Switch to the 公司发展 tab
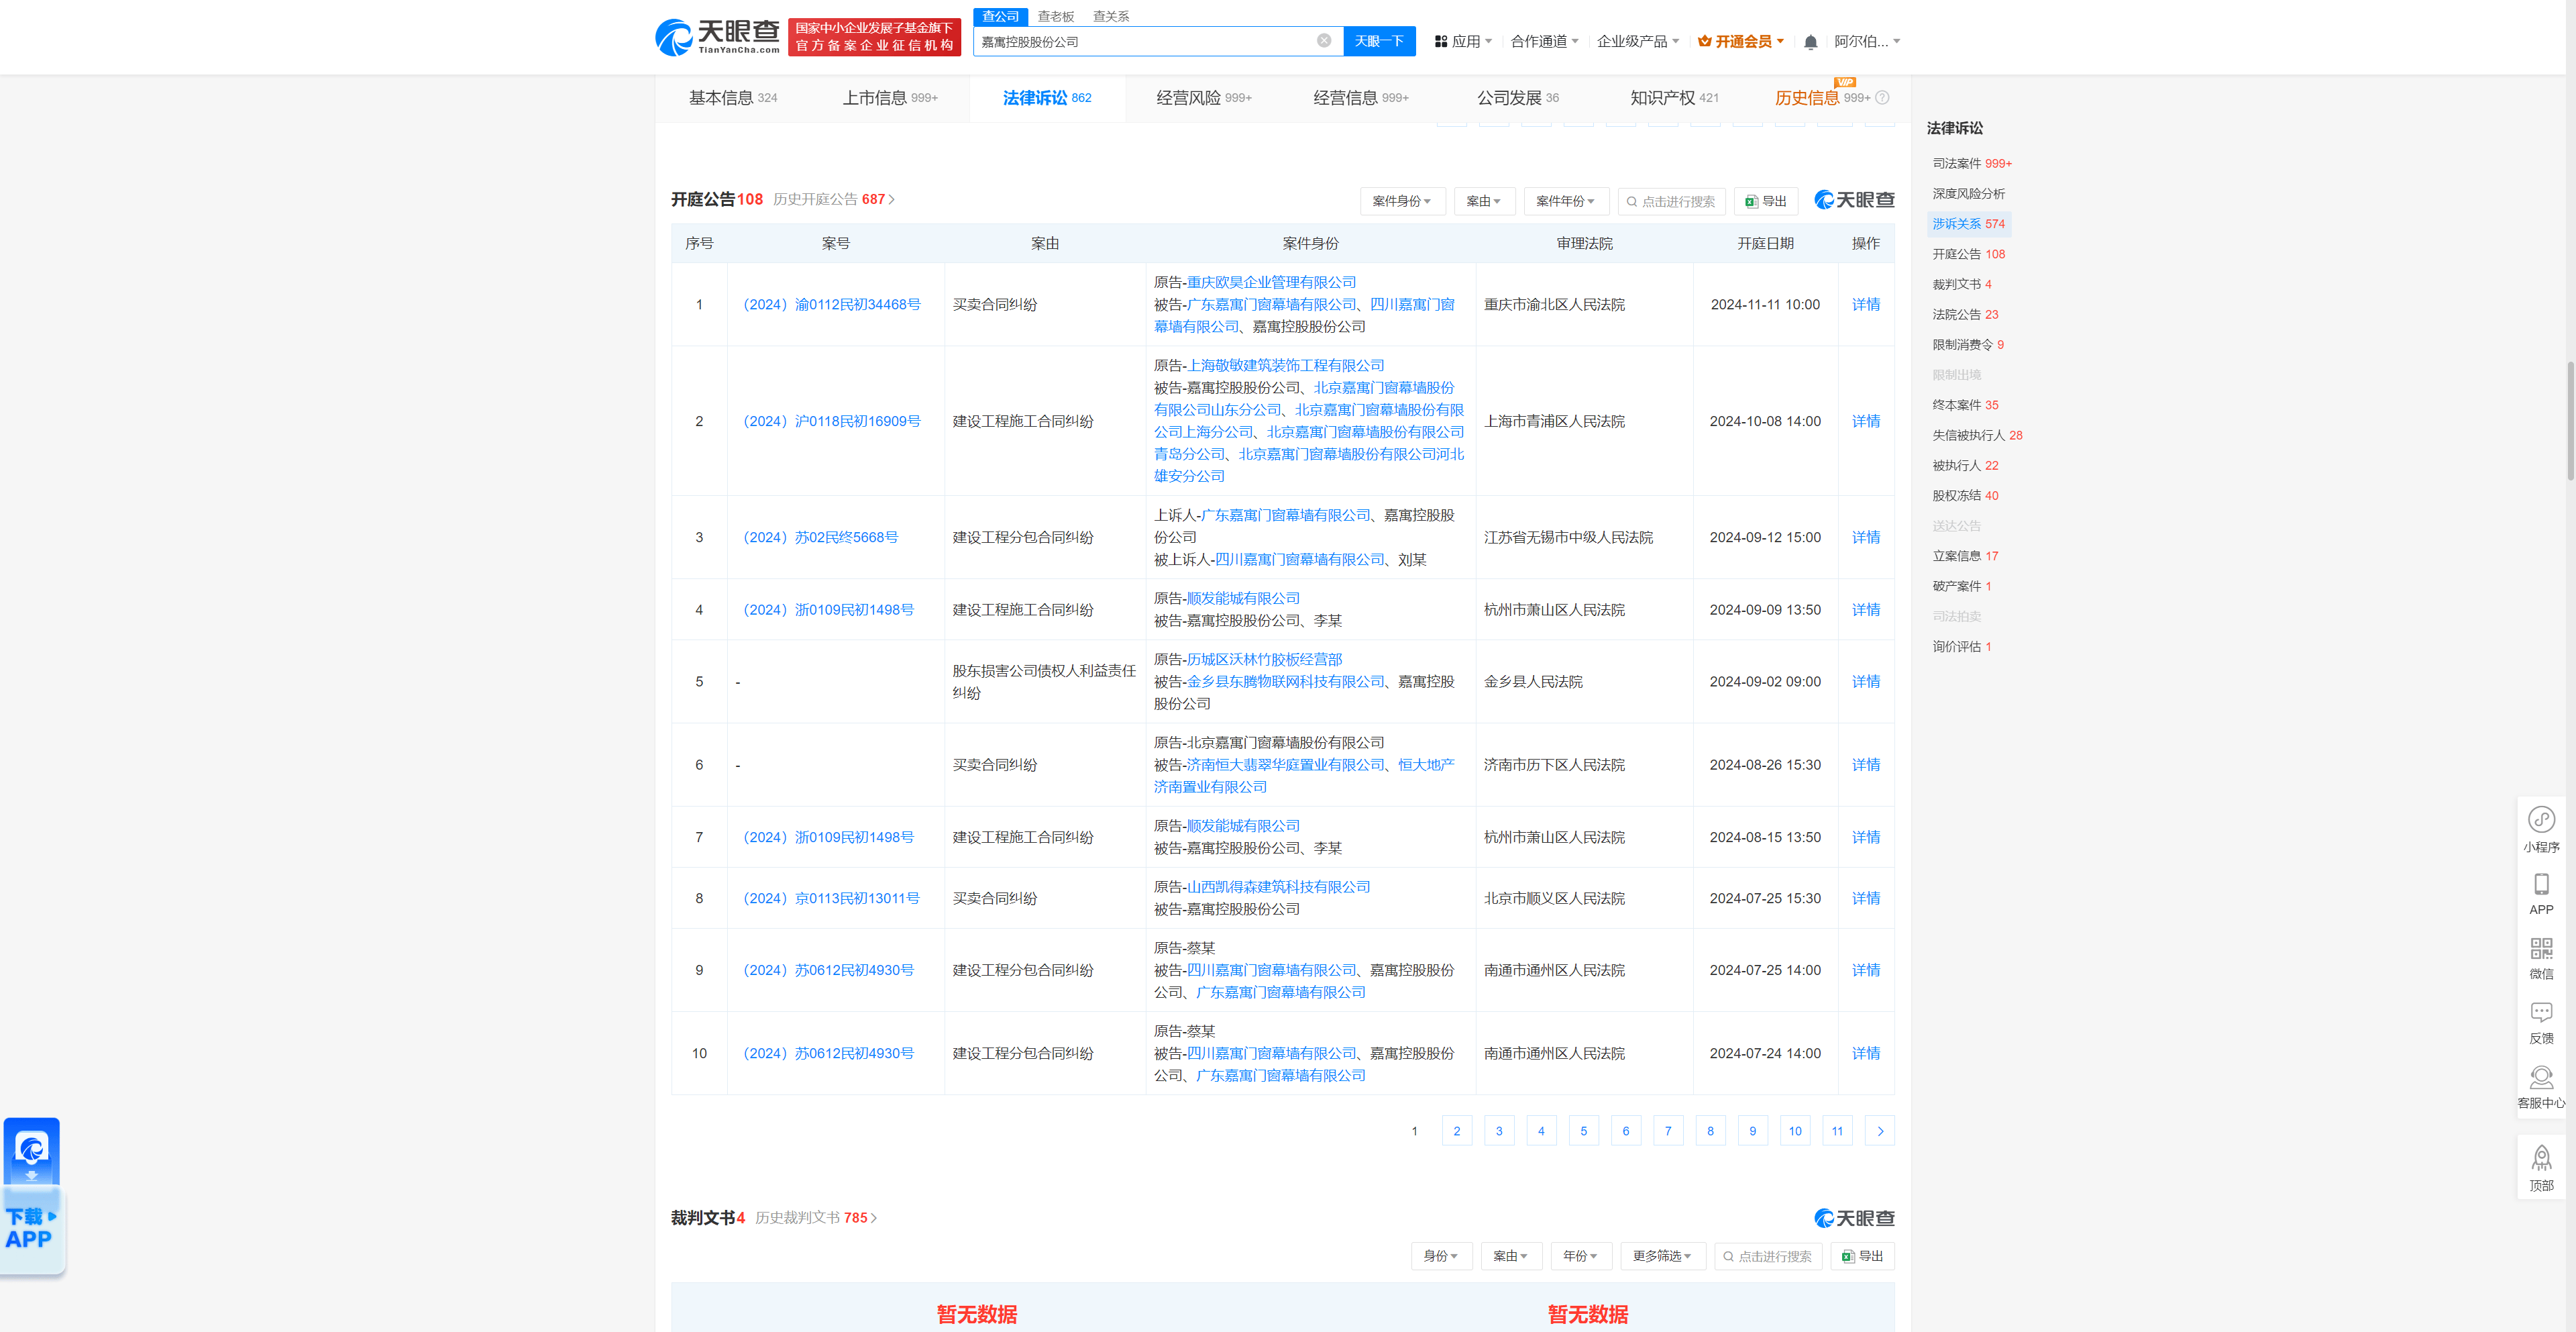Viewport: 2576px width, 1332px height. click(x=1518, y=98)
